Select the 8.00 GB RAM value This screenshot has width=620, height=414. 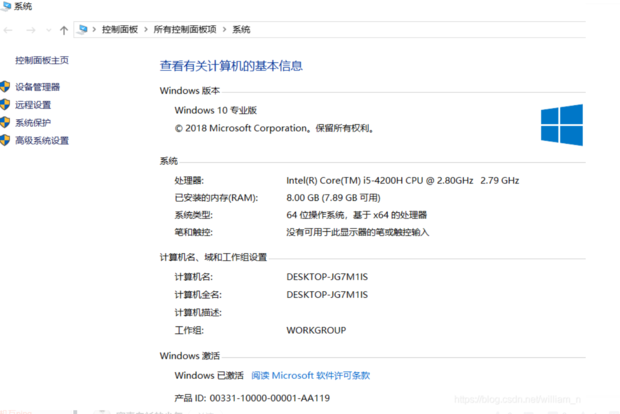click(333, 198)
